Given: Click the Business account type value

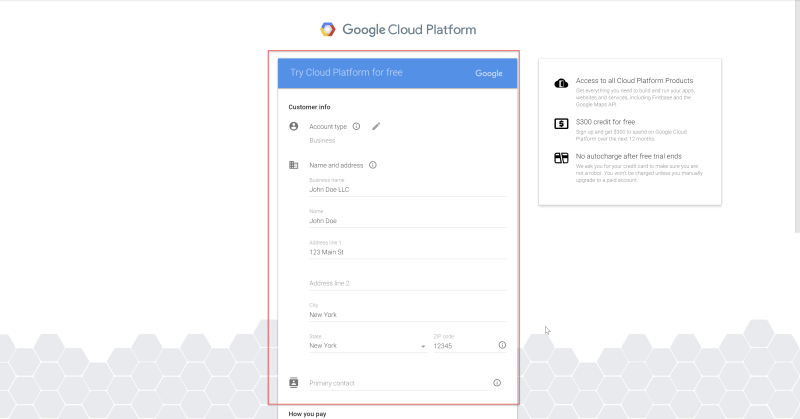Looking at the screenshot, I should coord(322,140).
